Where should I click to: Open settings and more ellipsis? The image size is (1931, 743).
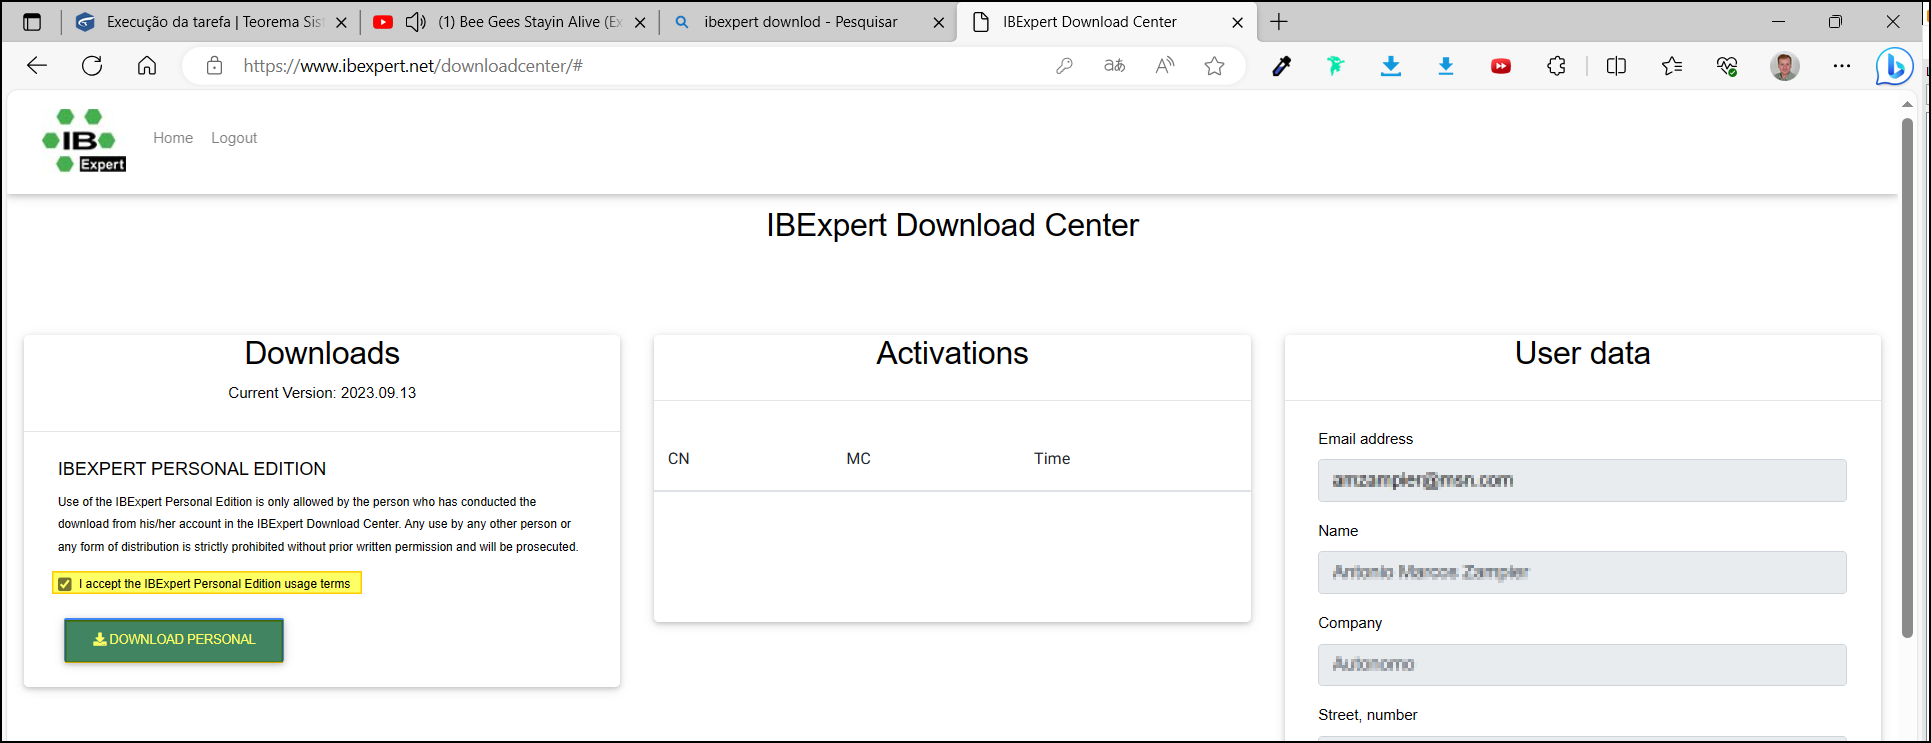[1841, 66]
